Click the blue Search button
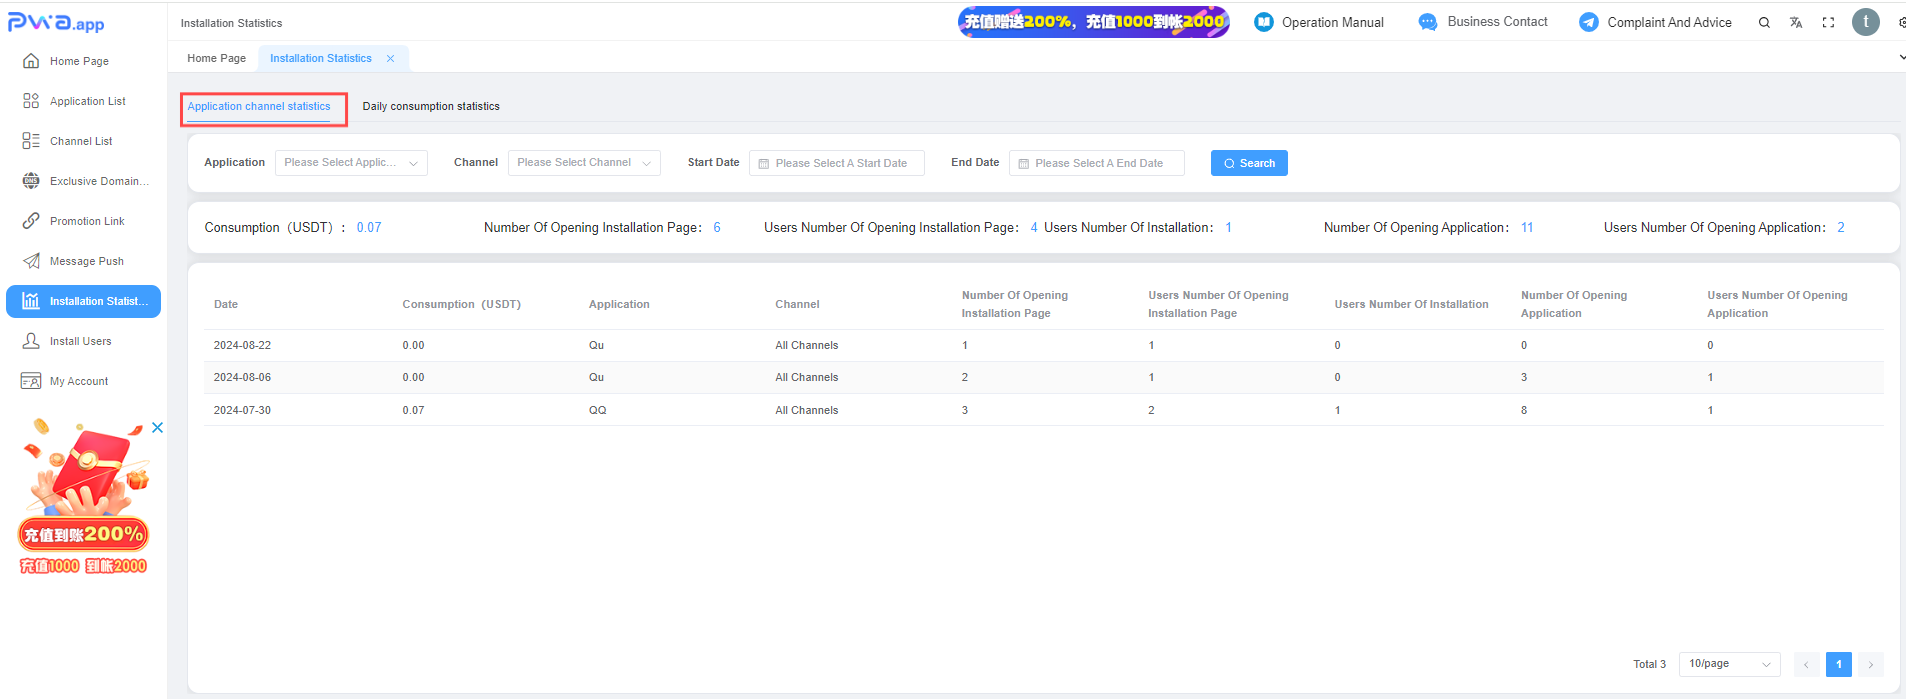Screen dimensions: 1906x699 (x=1249, y=163)
